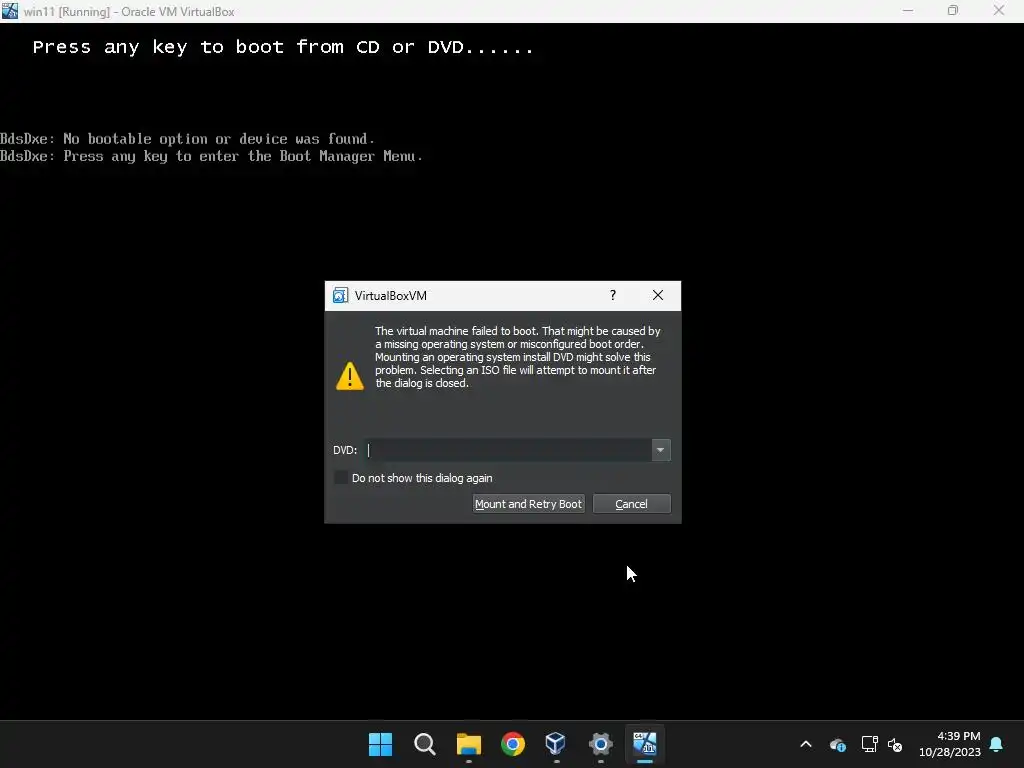Expand the DVD dropdown arrow
This screenshot has width=1024, height=768.
click(661, 450)
